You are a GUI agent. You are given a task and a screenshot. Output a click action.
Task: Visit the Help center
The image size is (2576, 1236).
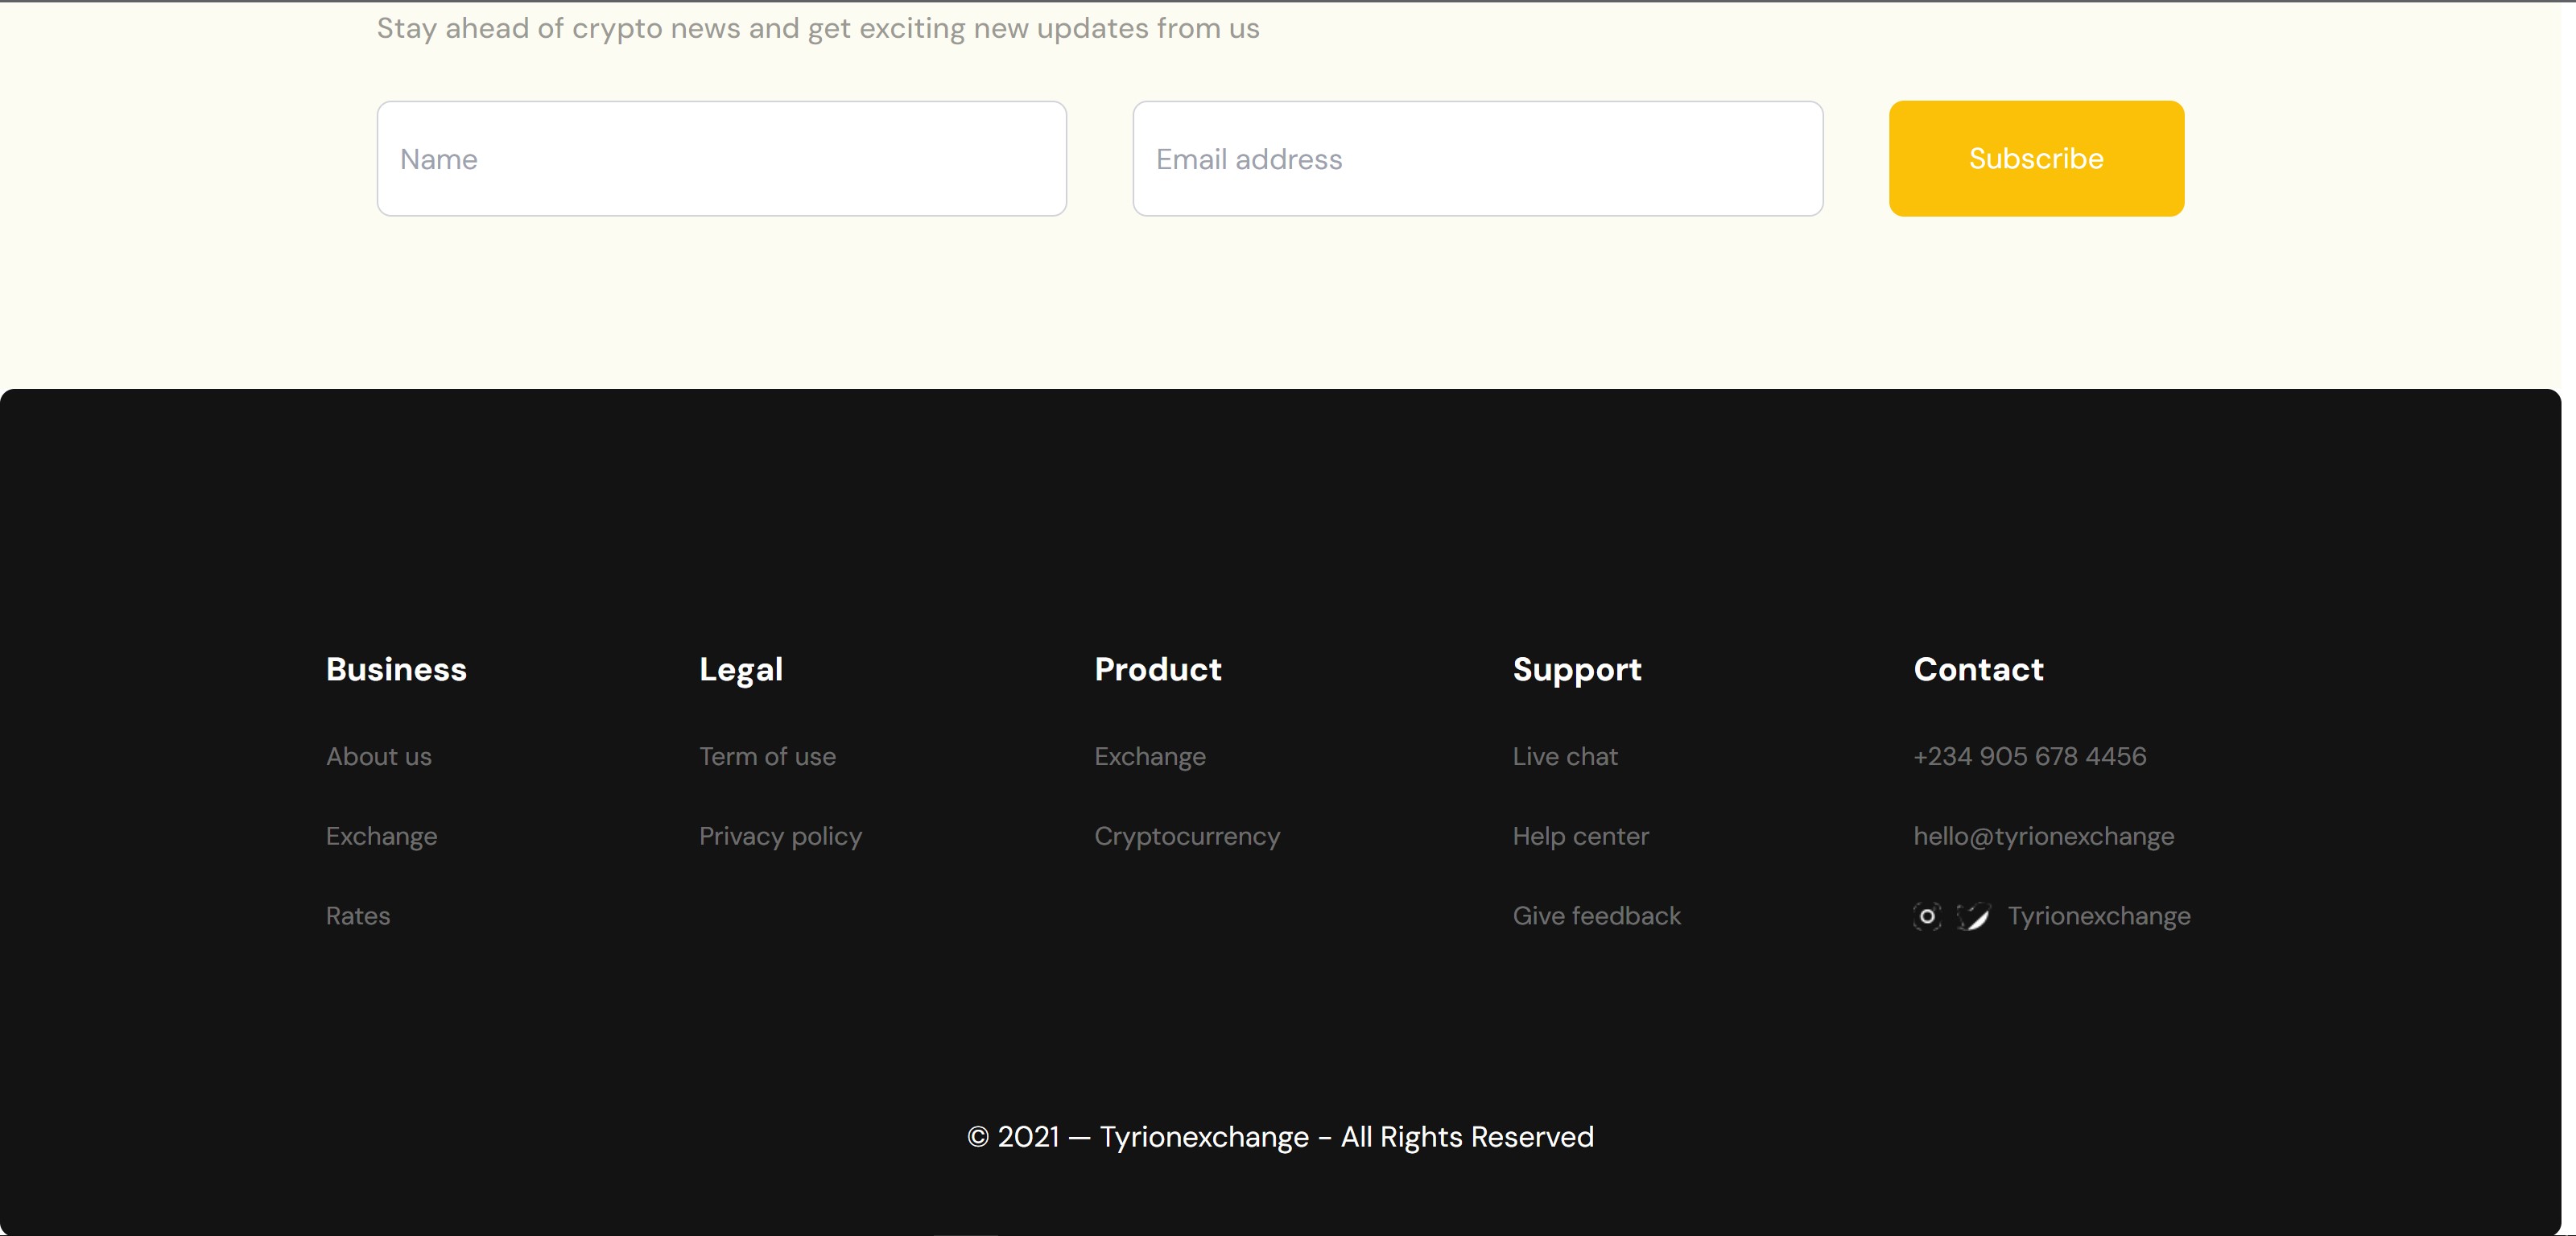[x=1580, y=836]
